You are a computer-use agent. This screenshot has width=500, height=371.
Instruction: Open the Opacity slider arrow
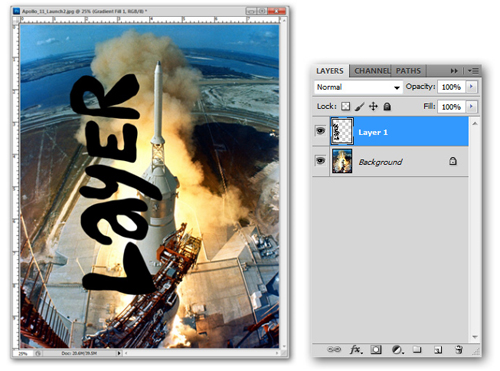pyautogui.click(x=471, y=87)
